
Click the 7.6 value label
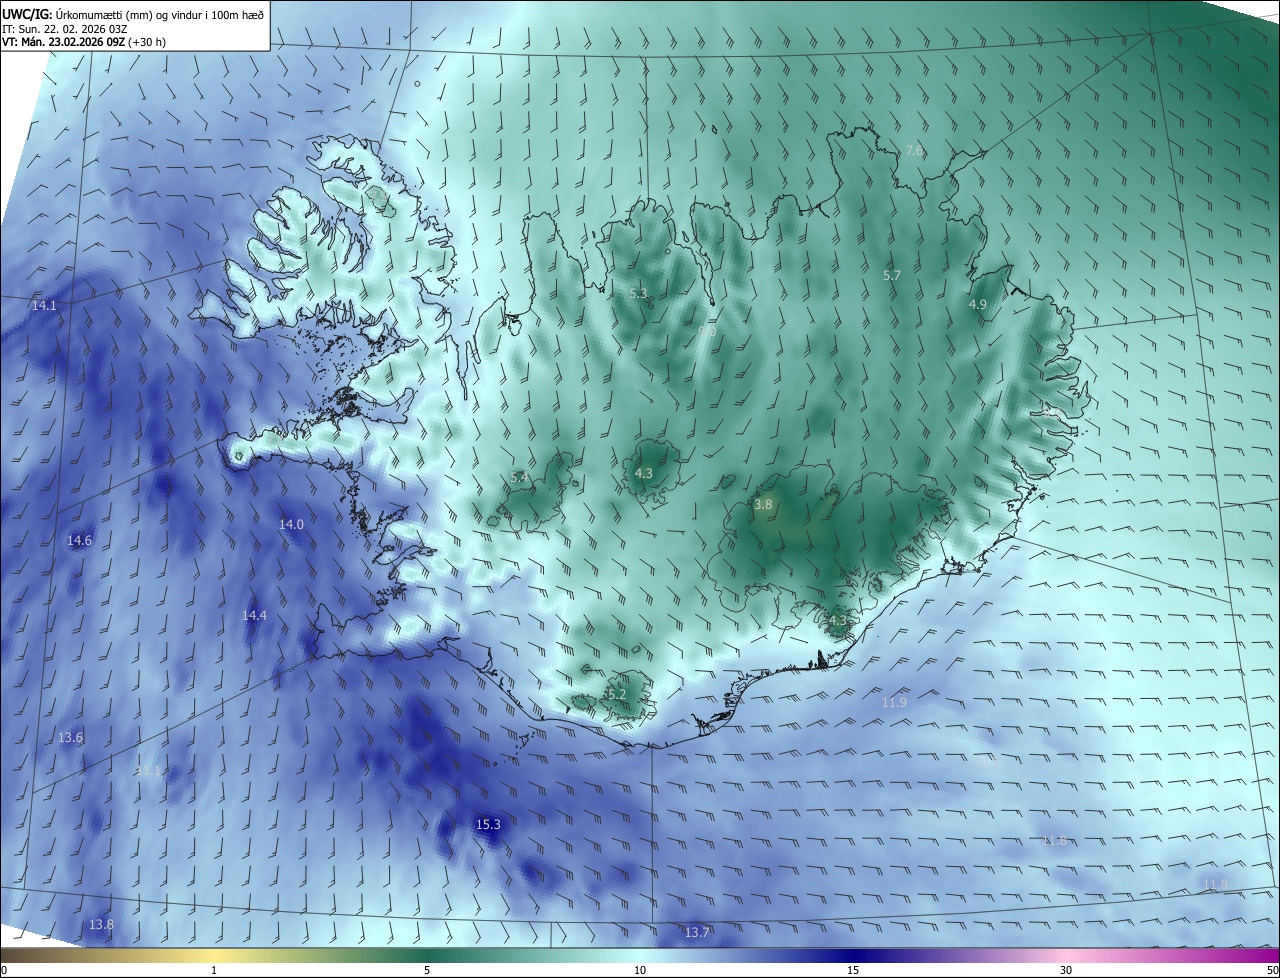914,150
